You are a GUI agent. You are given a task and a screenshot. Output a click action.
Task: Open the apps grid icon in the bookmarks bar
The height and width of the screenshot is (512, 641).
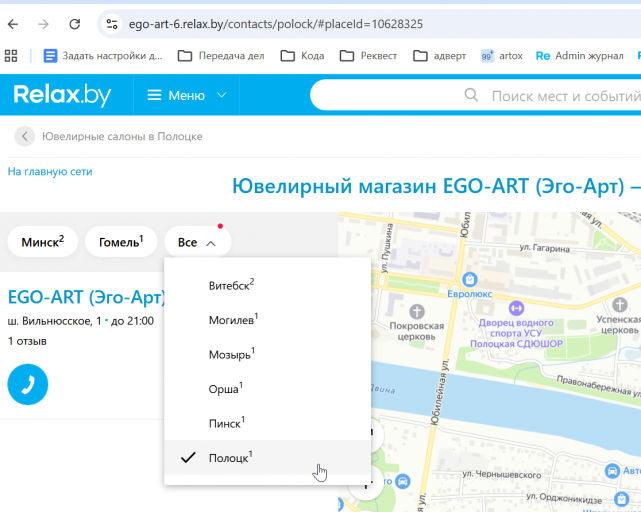pos(11,56)
